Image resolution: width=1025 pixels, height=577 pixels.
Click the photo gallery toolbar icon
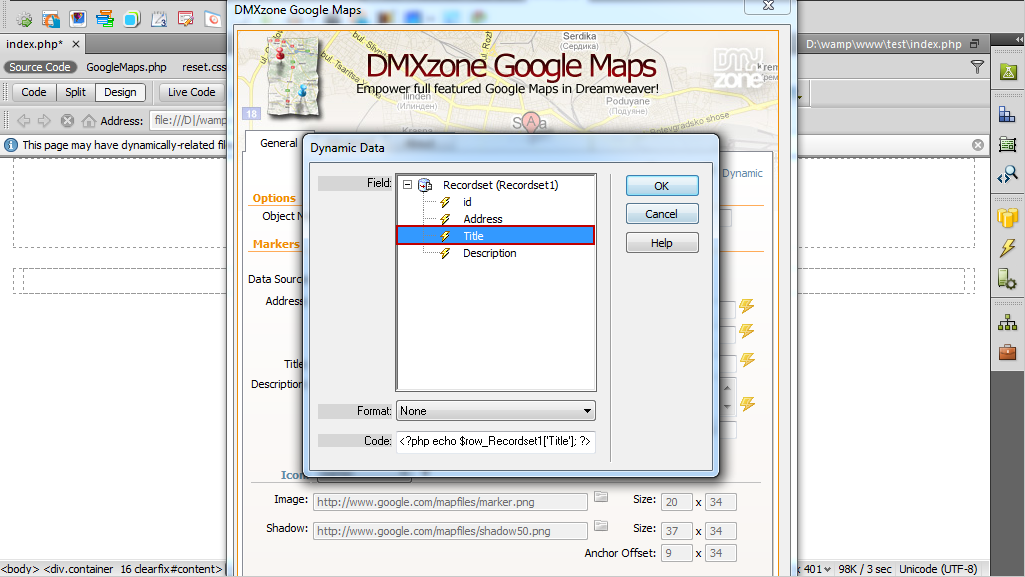tap(78, 19)
